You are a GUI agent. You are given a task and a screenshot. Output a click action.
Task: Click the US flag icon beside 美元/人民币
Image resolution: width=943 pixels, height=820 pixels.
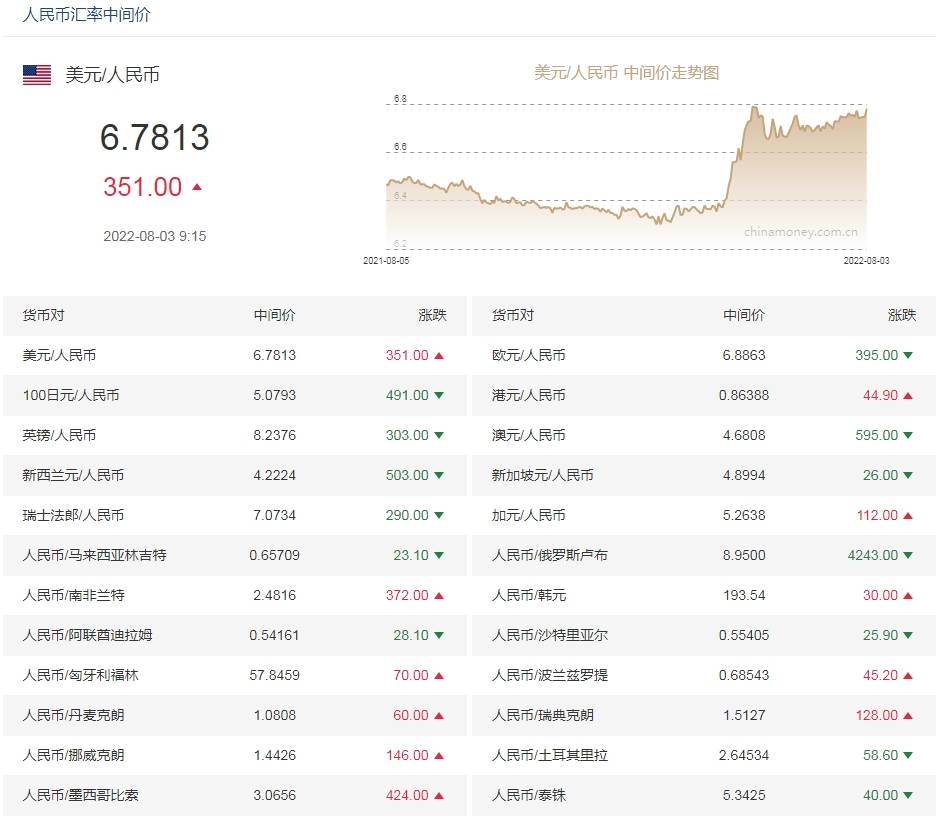click(x=35, y=74)
